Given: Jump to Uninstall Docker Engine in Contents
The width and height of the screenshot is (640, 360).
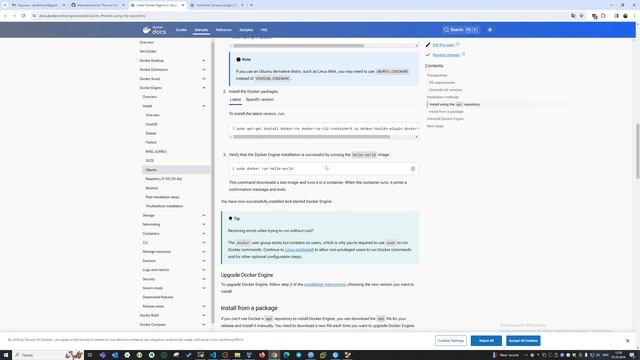Looking at the screenshot, I should [x=445, y=119].
